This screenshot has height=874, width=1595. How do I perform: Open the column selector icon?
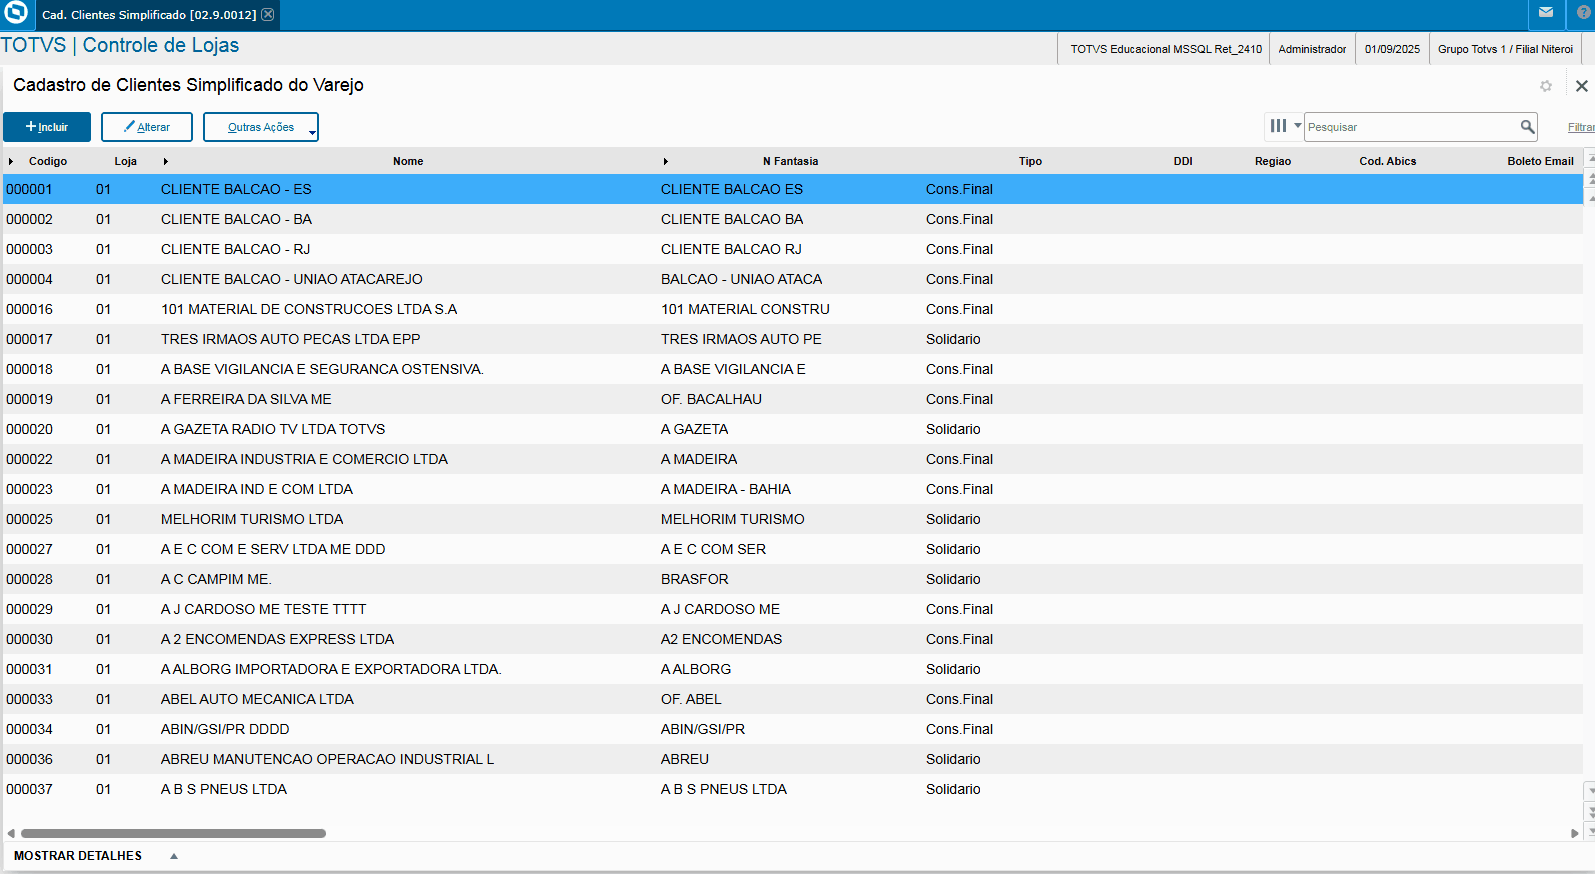(x=1278, y=126)
